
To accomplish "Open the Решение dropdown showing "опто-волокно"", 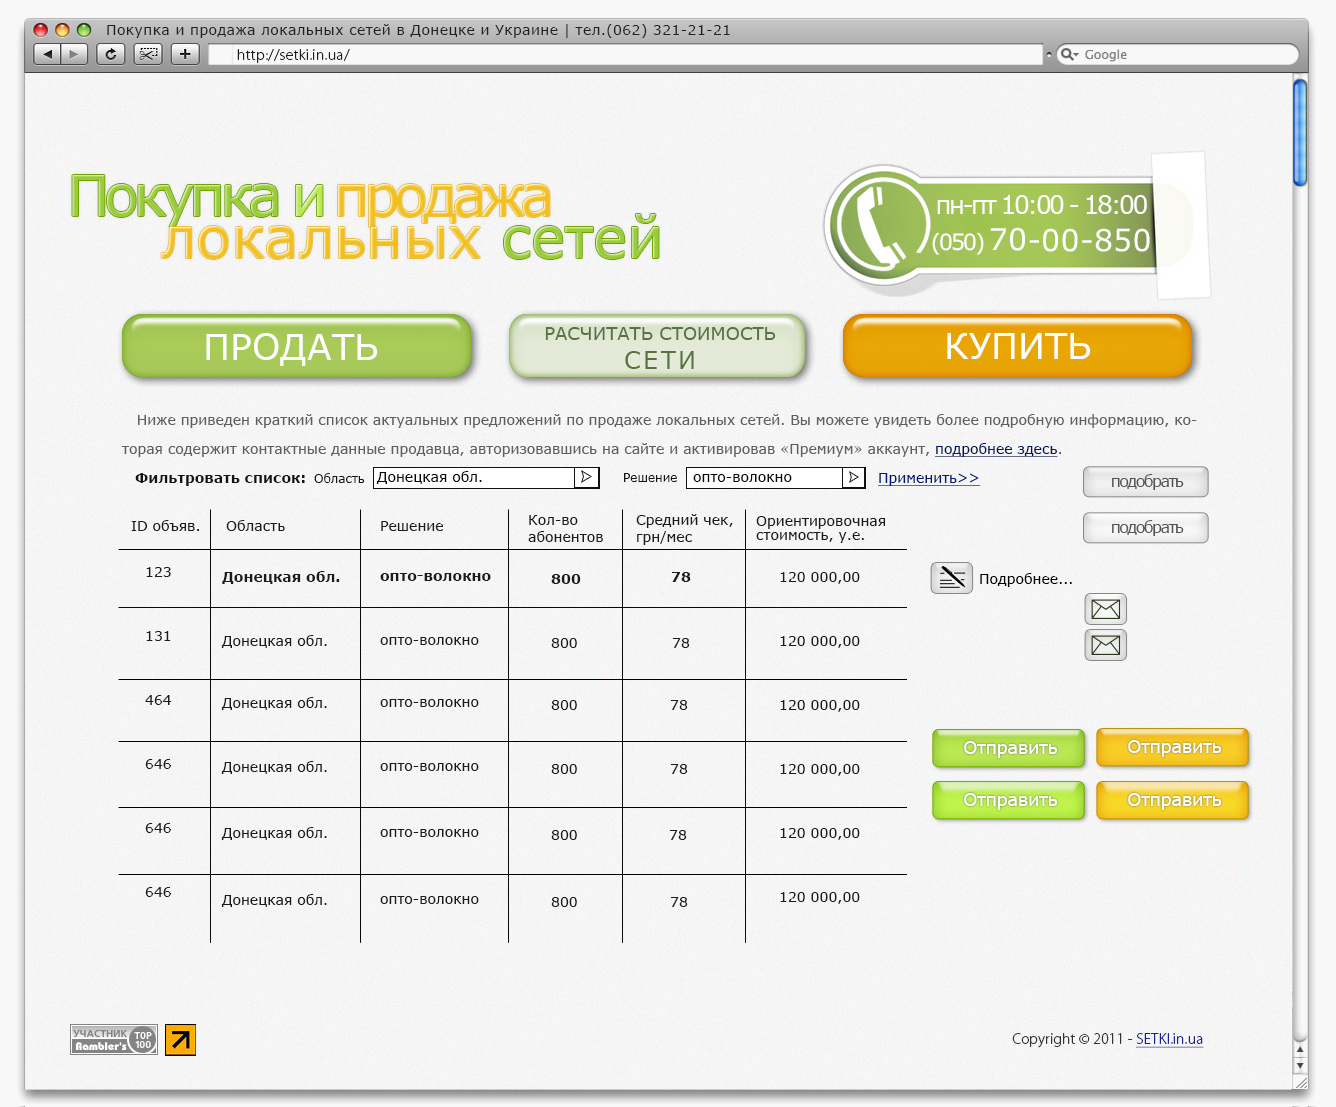I will tap(854, 478).
